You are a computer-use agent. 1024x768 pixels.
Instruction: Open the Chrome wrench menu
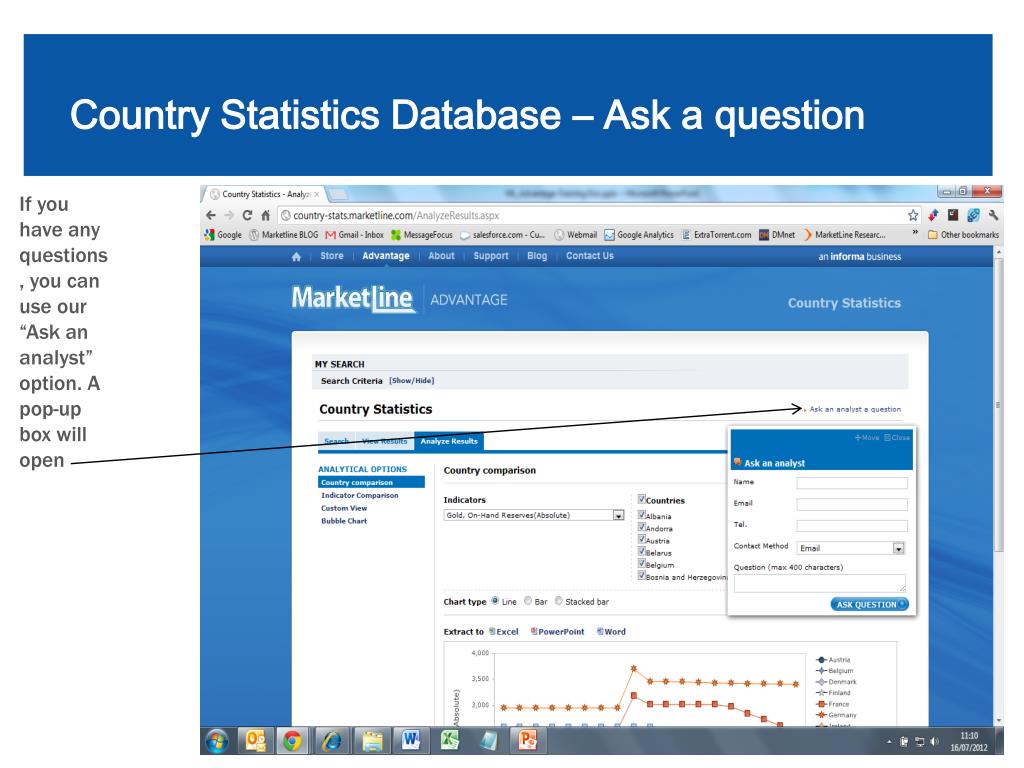click(x=993, y=215)
